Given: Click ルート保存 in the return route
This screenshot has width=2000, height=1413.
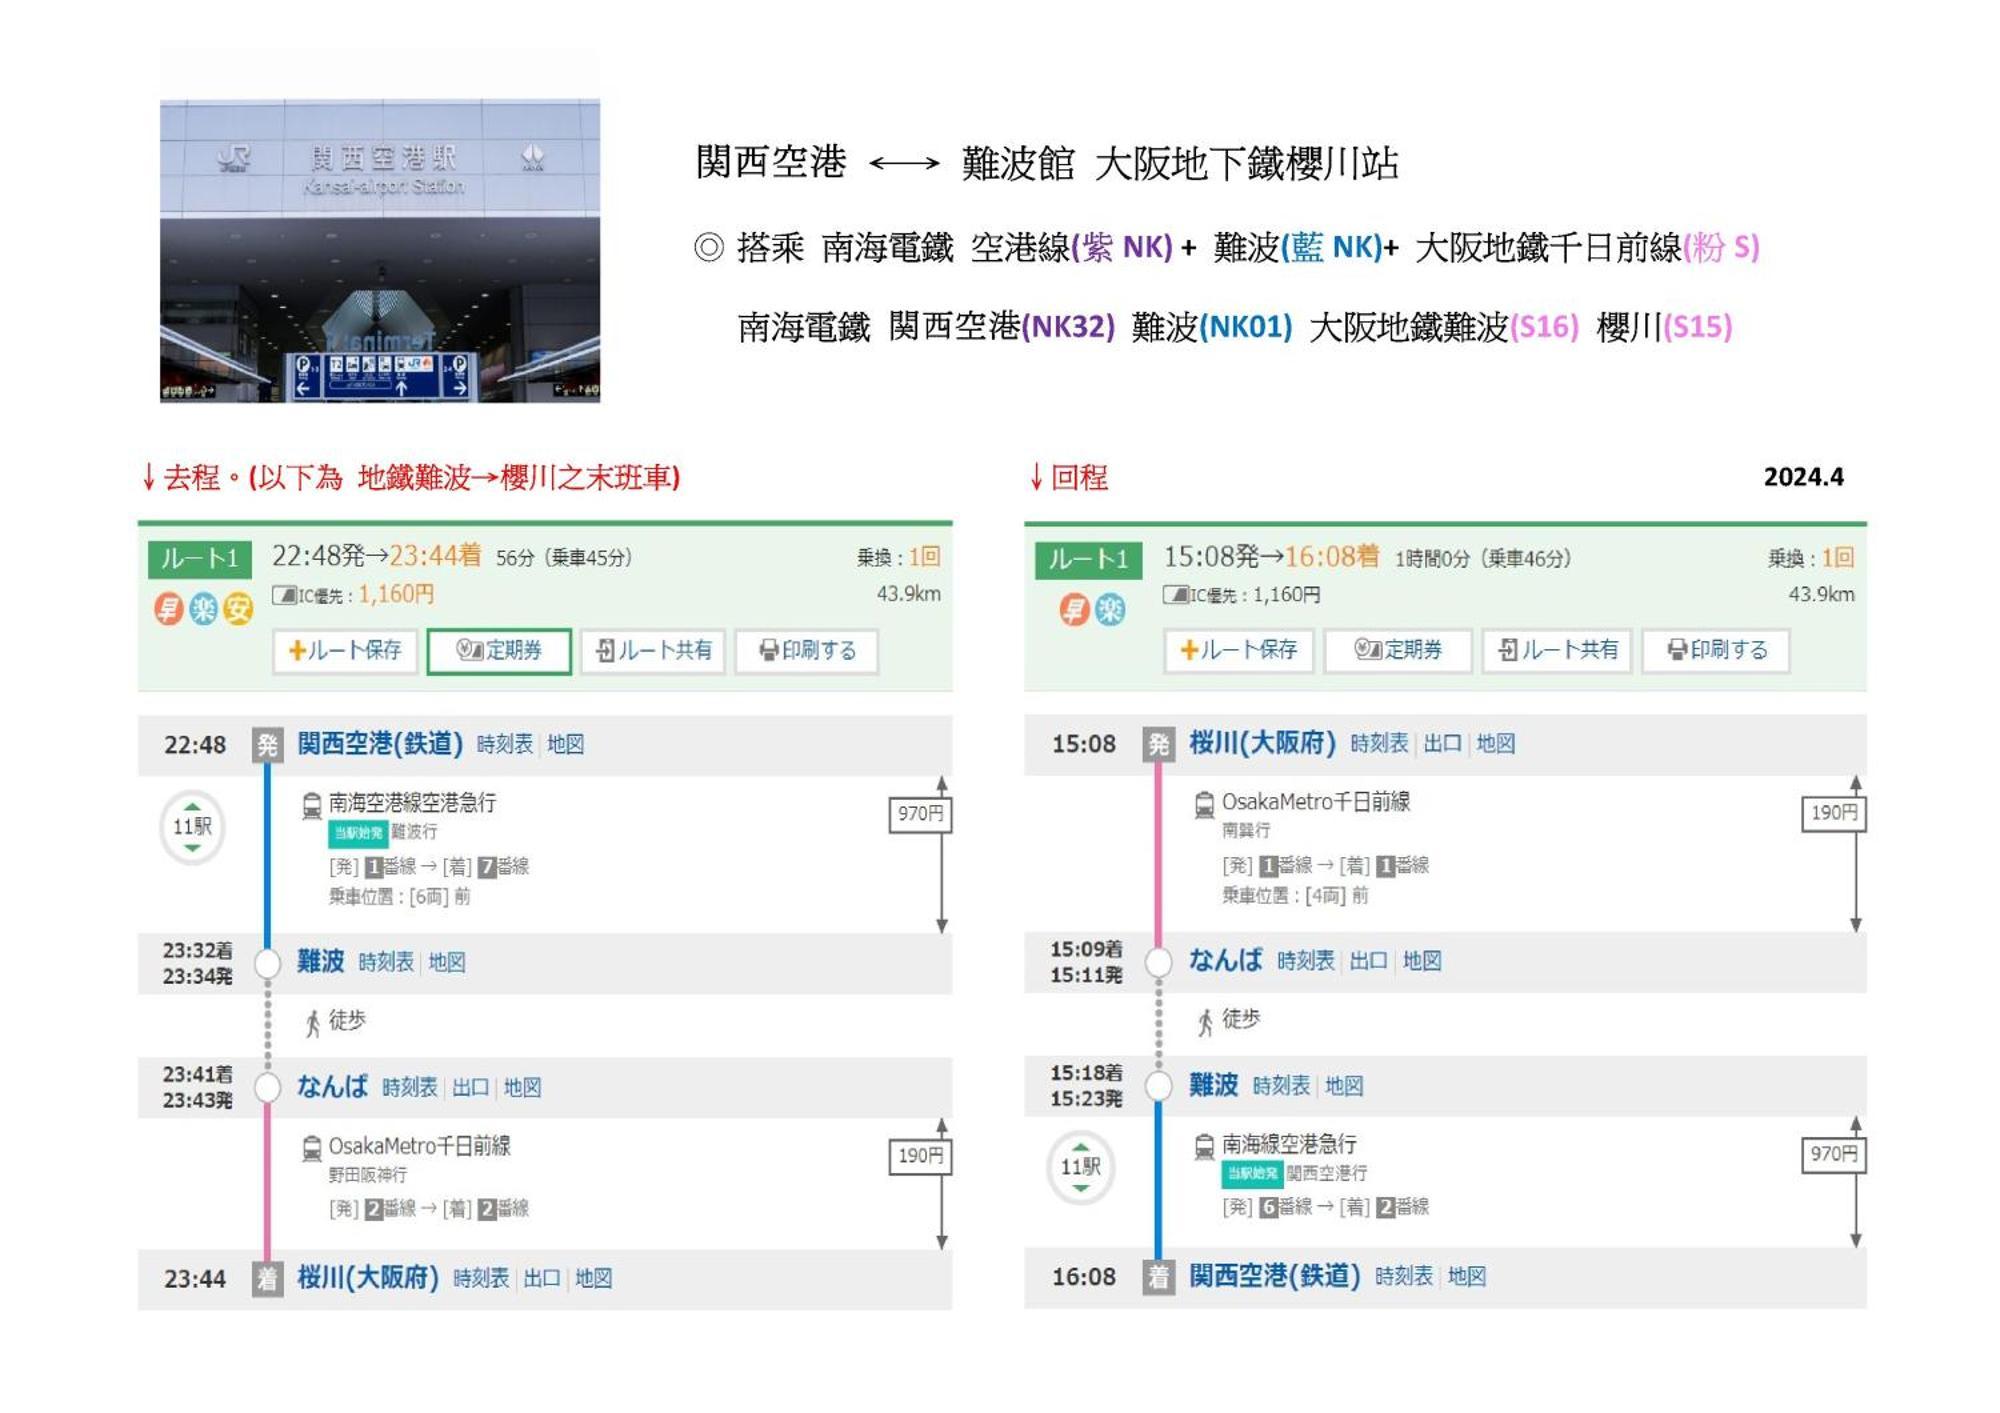Looking at the screenshot, I should (1239, 650).
